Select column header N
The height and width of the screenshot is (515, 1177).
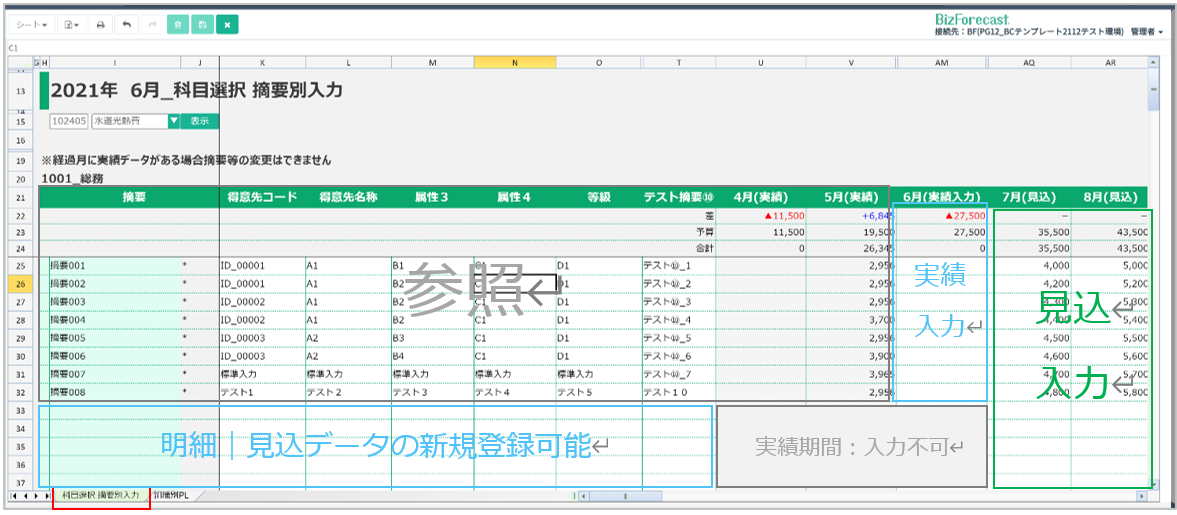515,63
